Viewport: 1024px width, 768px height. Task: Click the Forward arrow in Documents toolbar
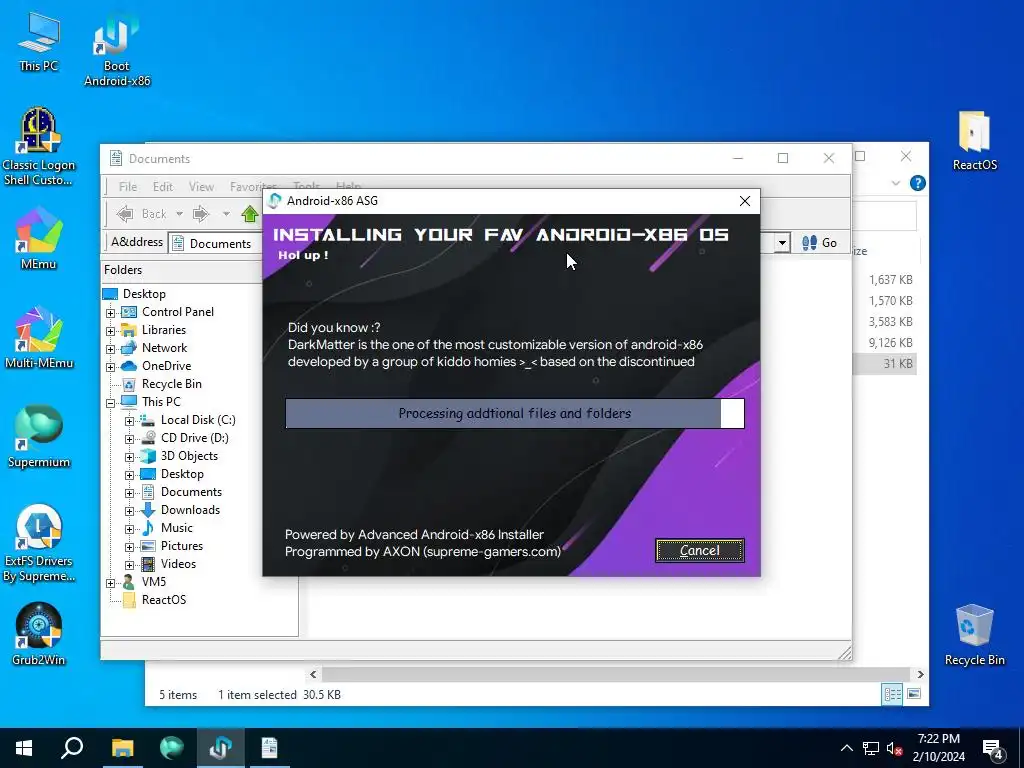(x=200, y=214)
